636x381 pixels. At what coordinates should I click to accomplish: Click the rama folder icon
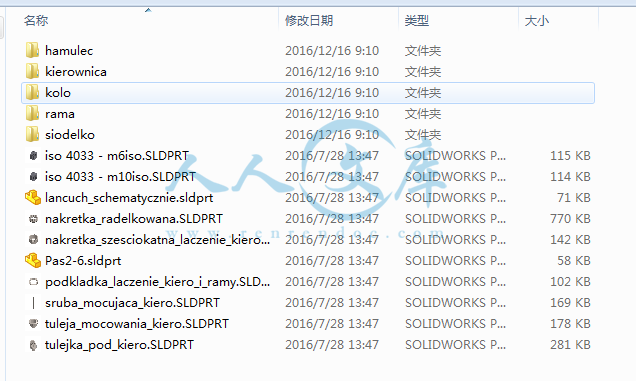(32, 114)
